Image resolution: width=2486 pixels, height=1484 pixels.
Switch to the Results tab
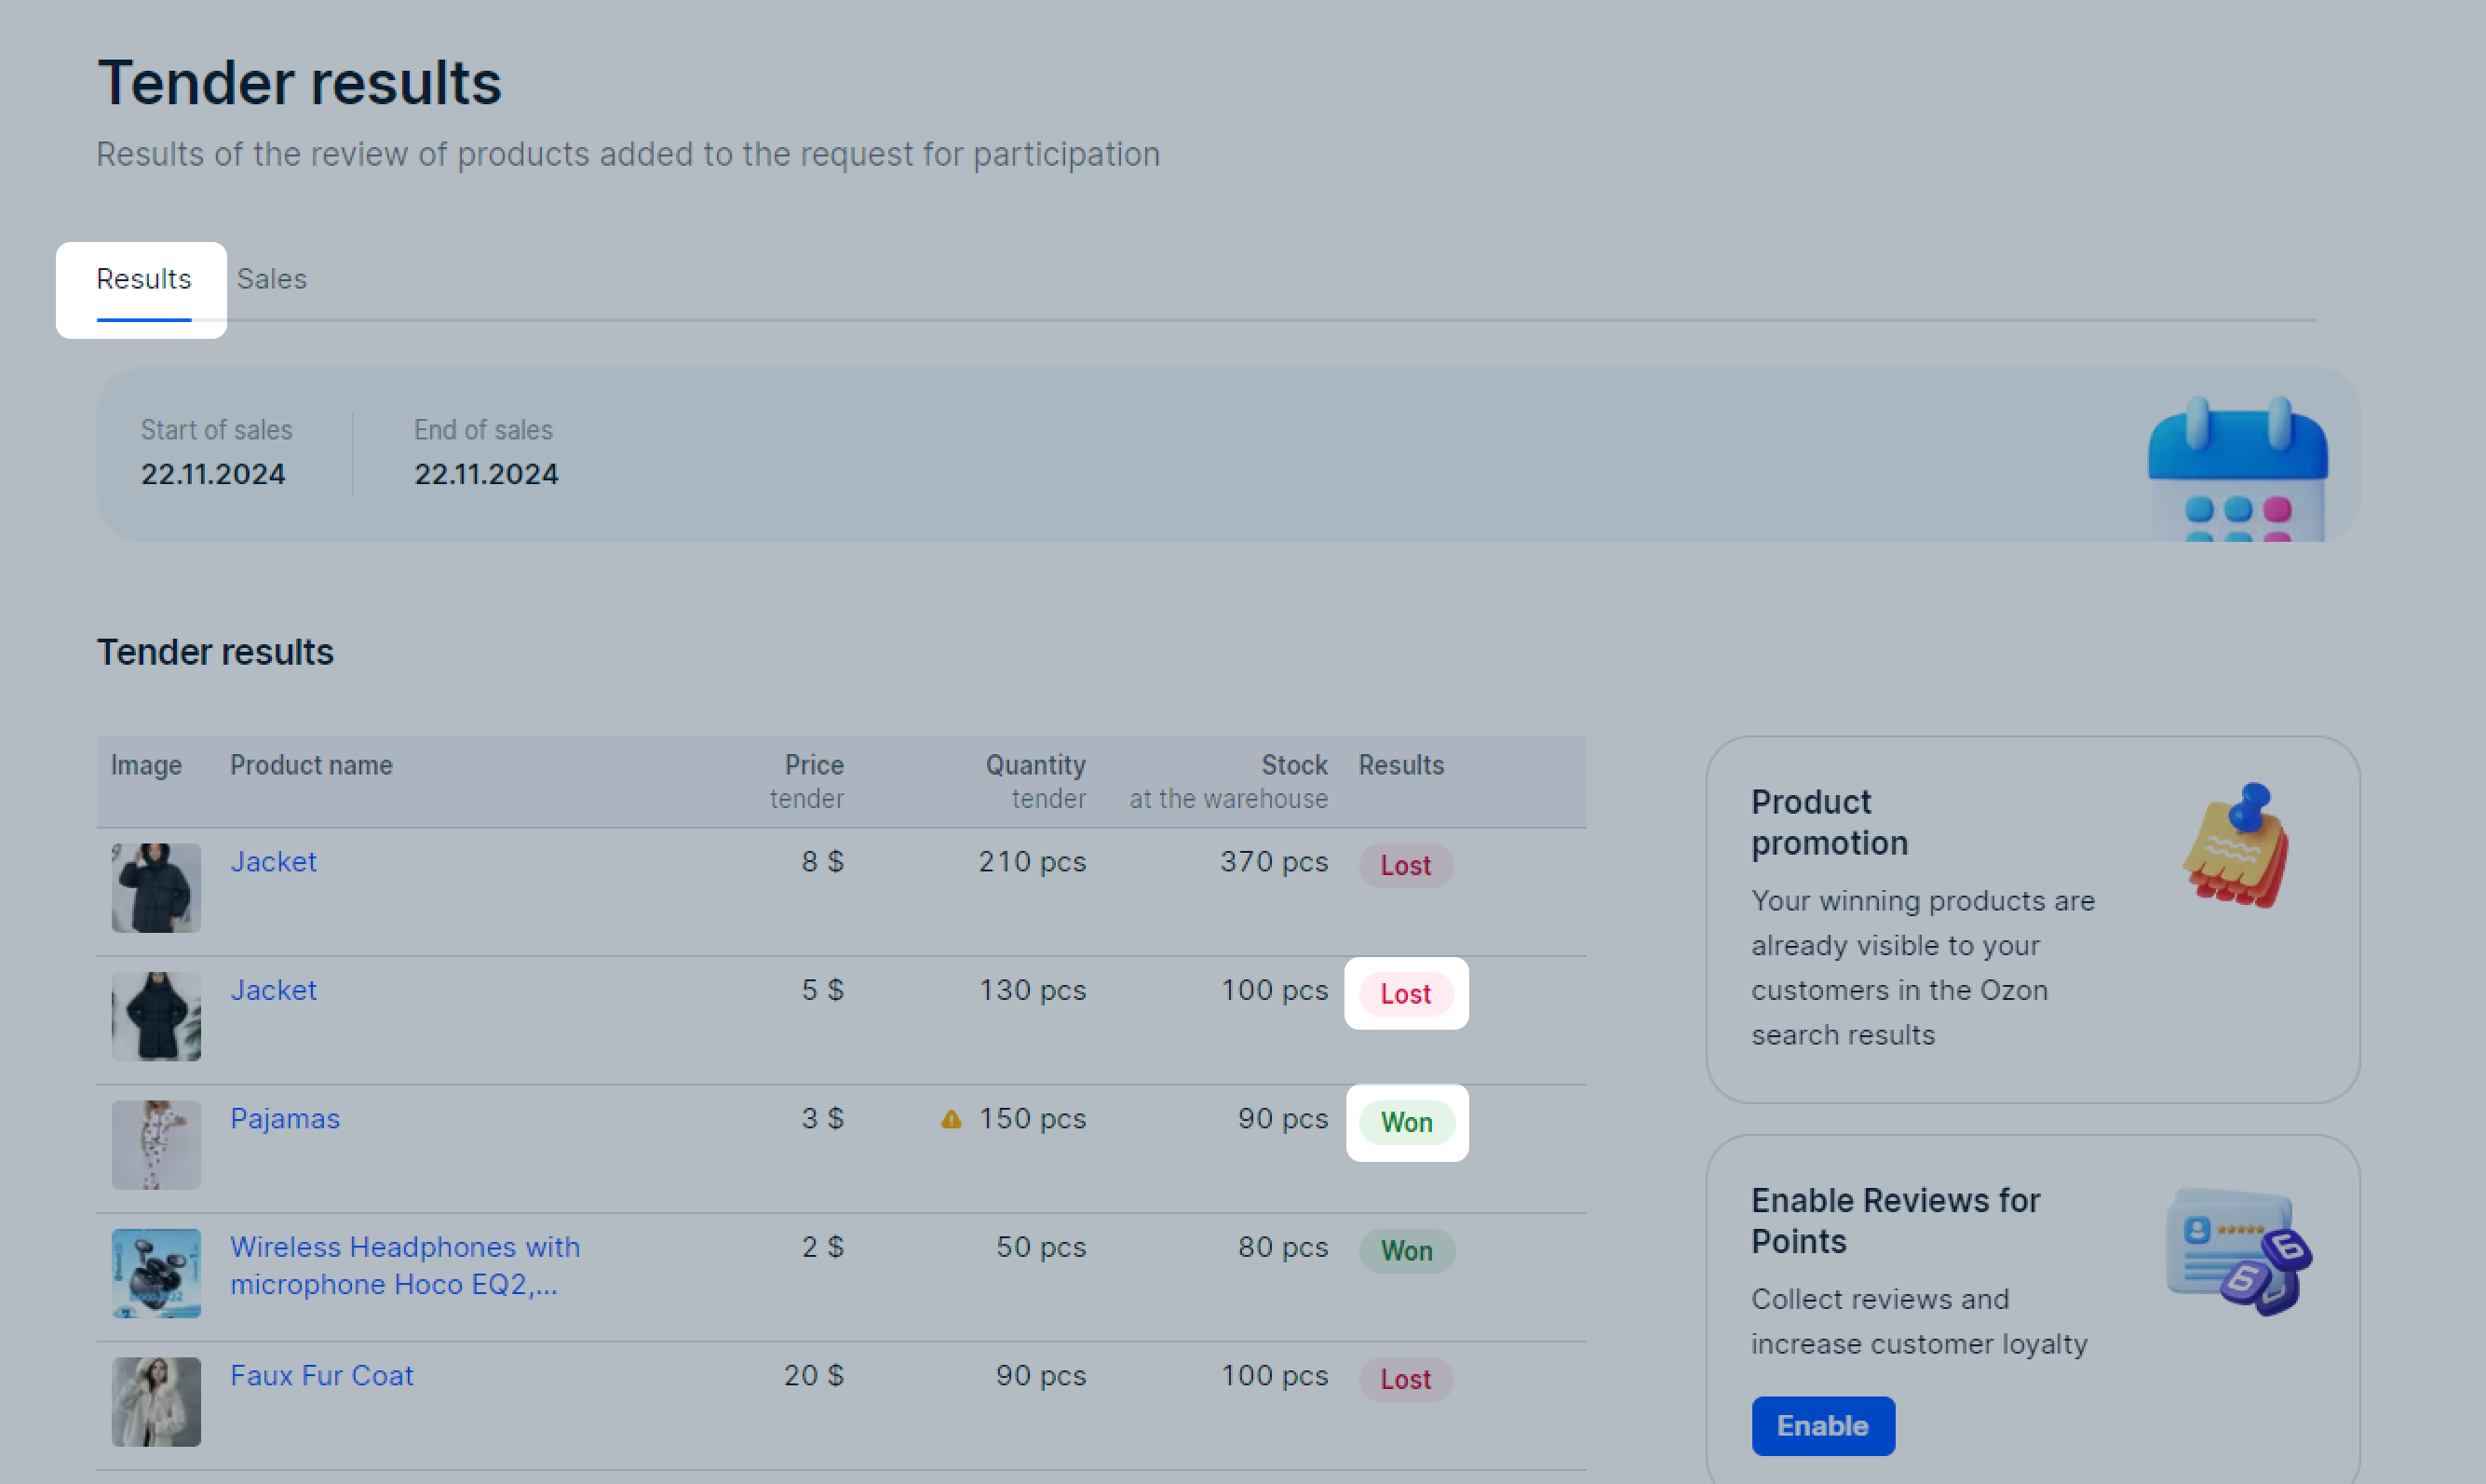pos(143,279)
